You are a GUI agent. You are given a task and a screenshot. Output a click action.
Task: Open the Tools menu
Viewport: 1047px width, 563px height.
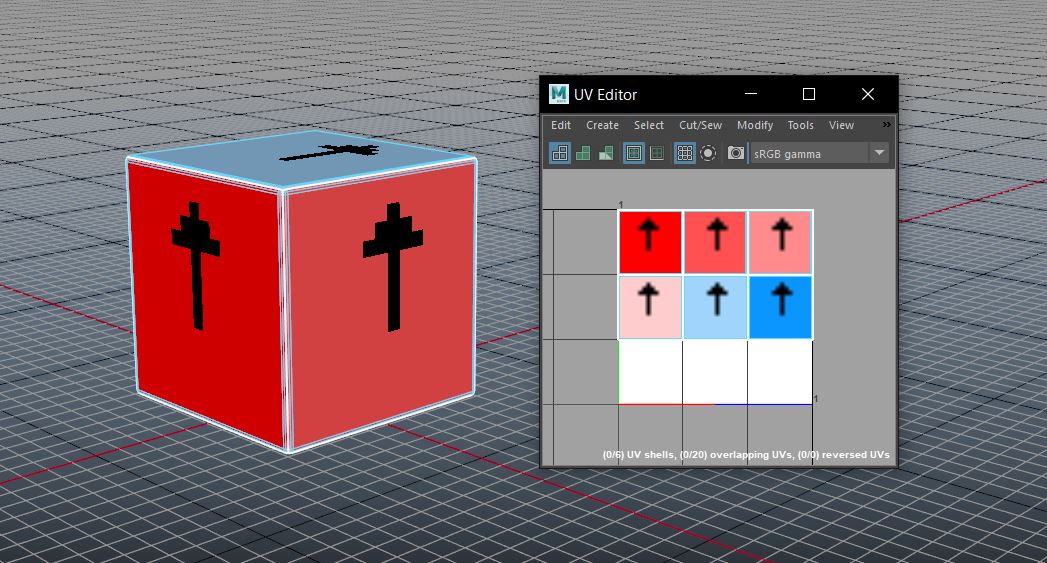[801, 125]
